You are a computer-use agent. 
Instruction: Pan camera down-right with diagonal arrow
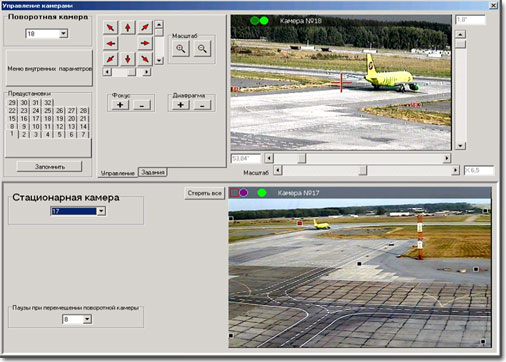[145, 59]
